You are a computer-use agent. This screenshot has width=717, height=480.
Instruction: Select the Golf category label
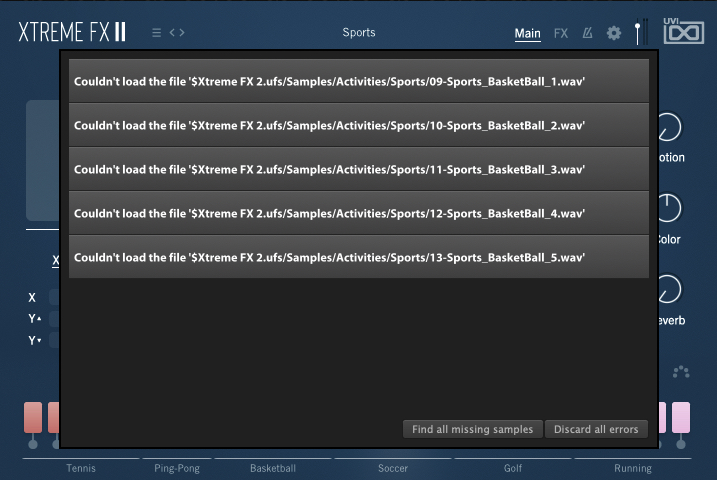coord(513,468)
